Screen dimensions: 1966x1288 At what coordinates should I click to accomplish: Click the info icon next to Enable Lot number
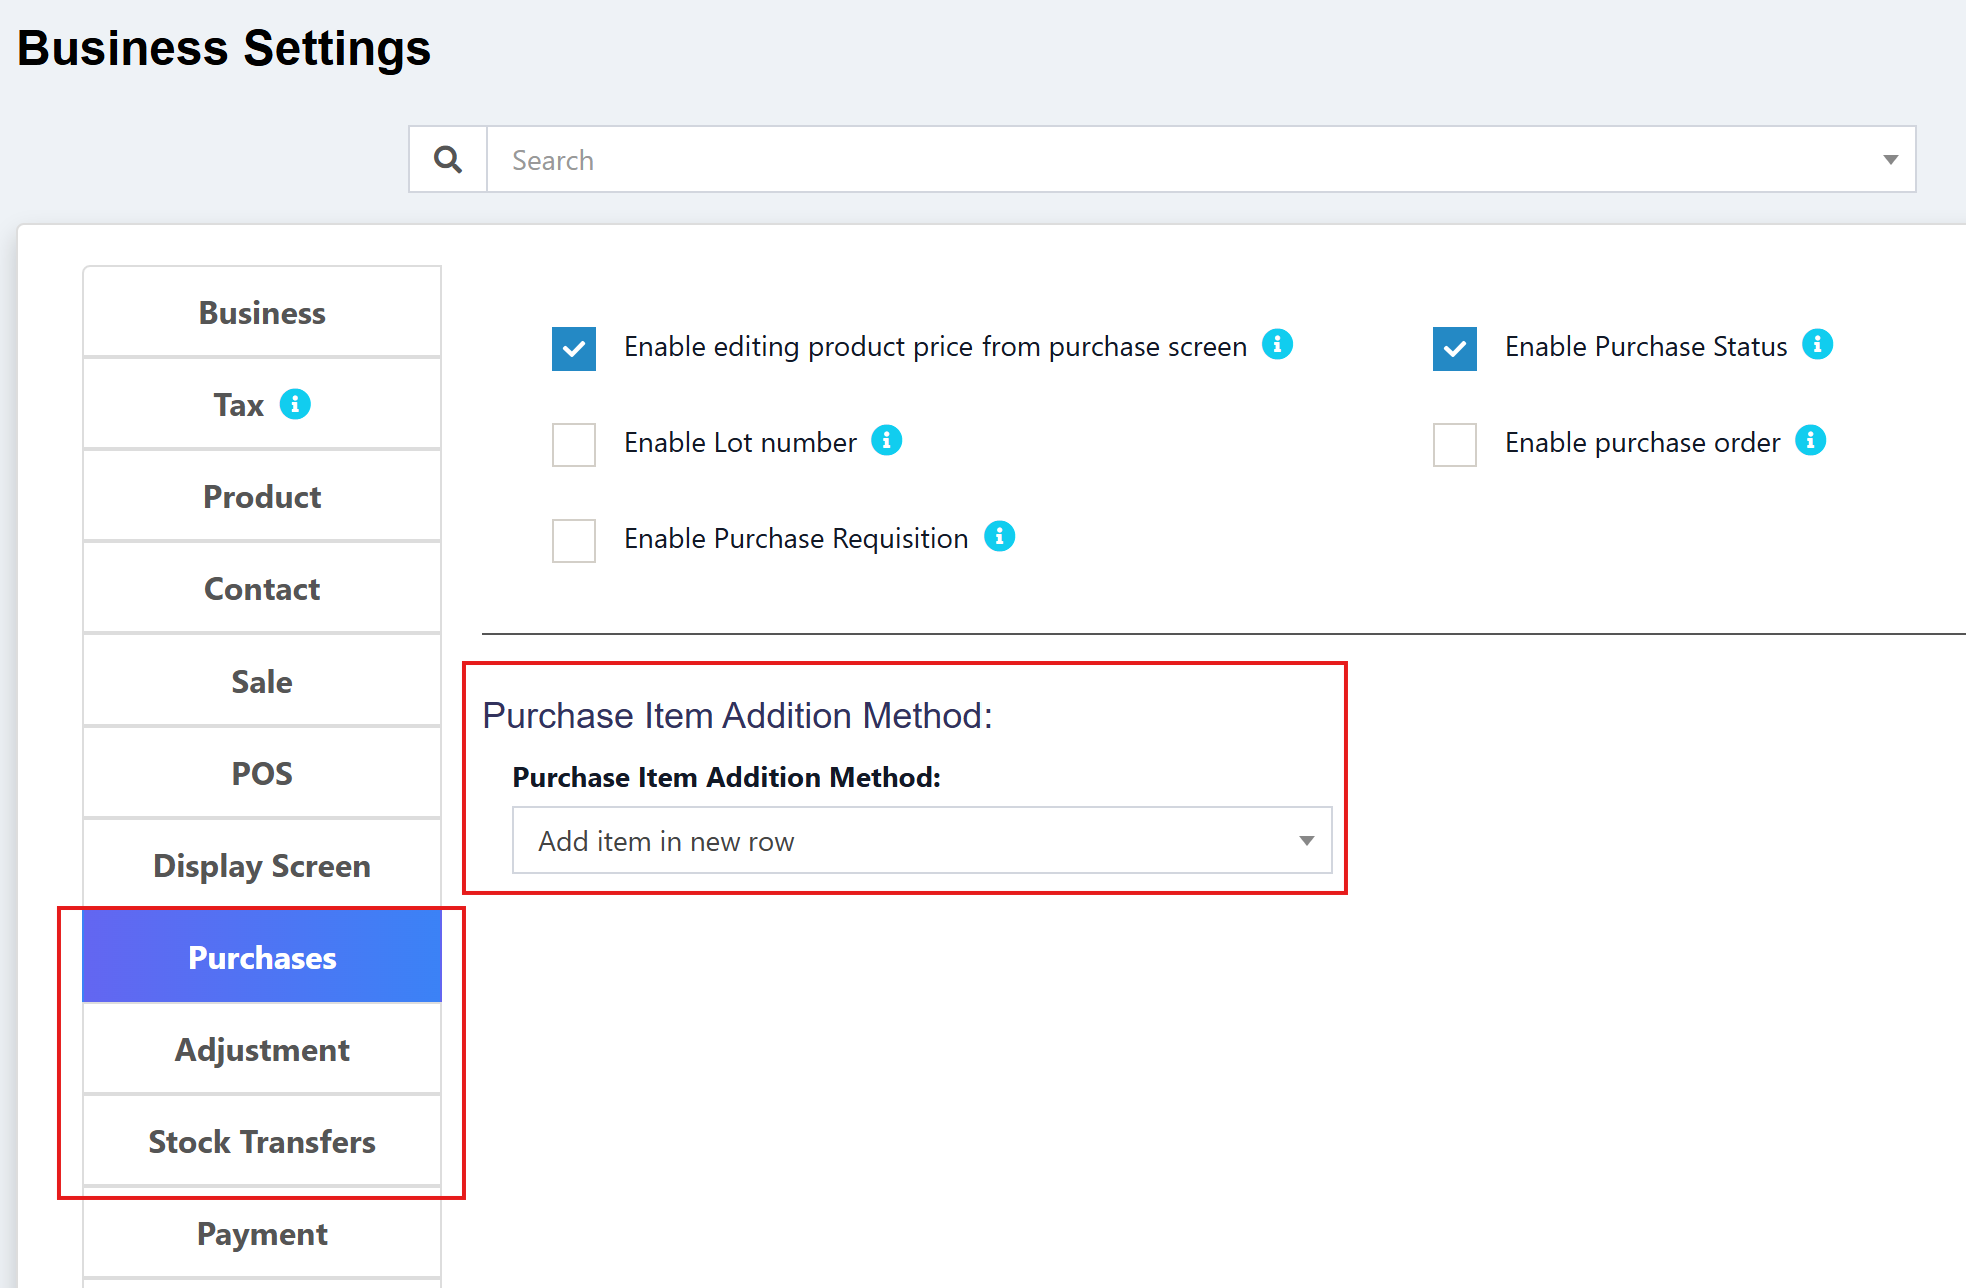886,439
